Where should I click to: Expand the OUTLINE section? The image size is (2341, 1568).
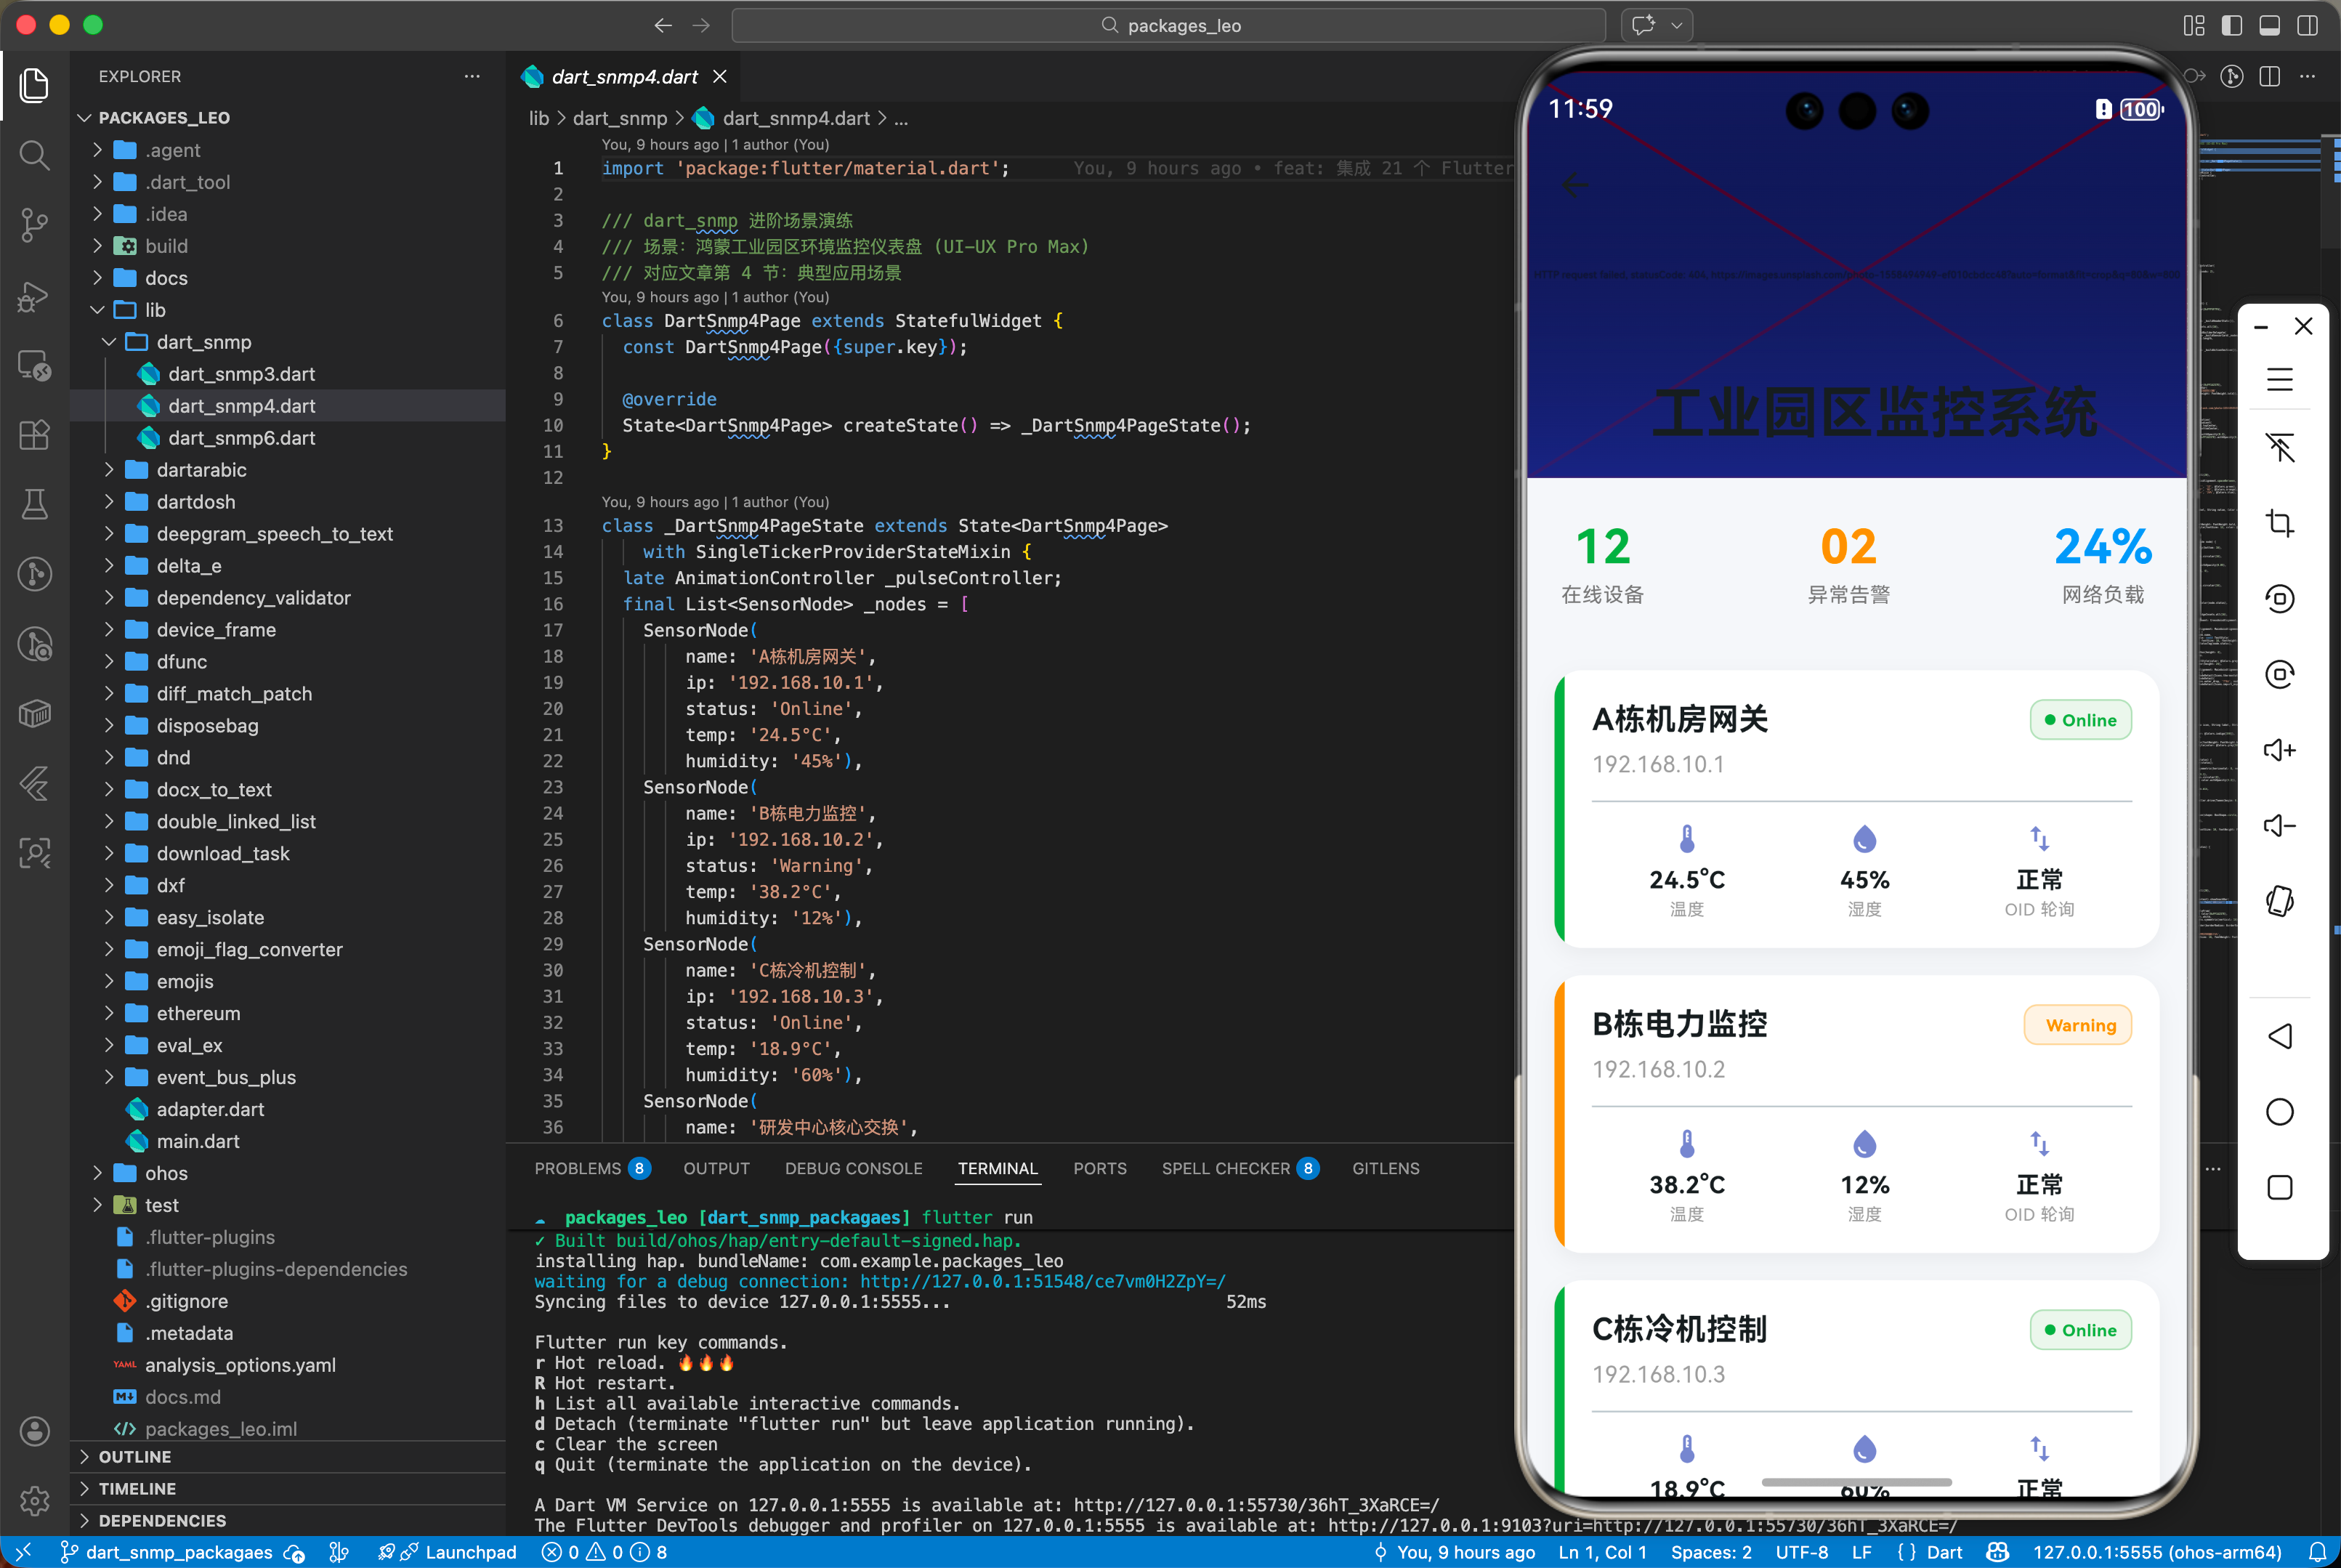click(x=135, y=1457)
